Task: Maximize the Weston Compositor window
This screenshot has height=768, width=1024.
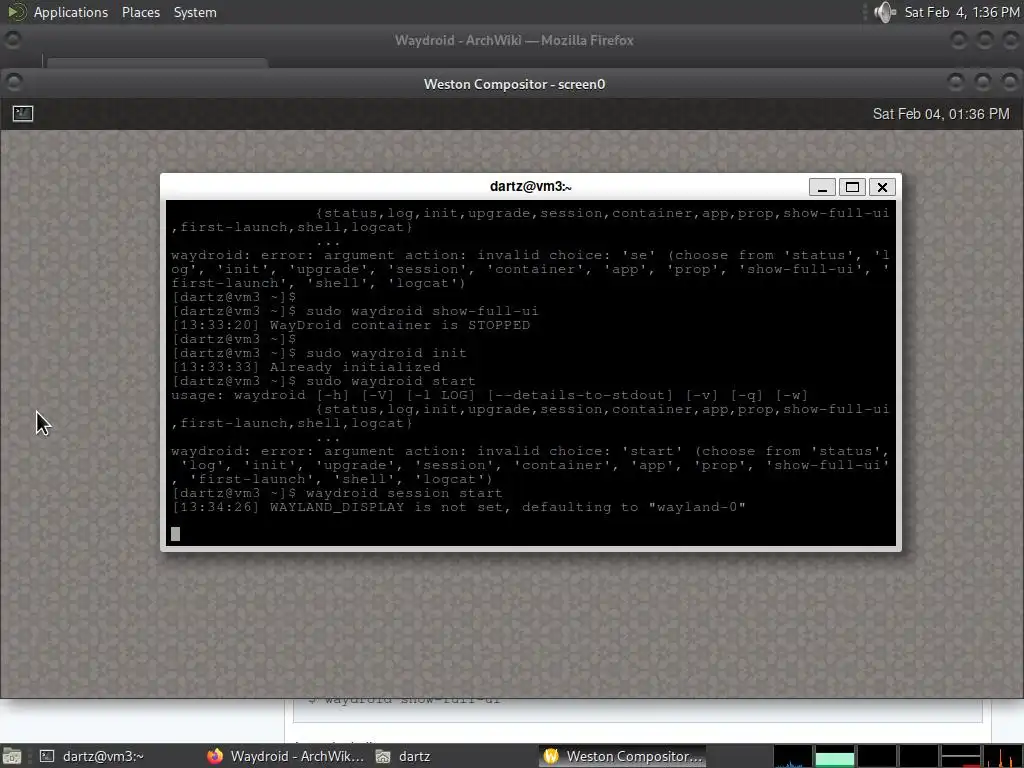Action: tap(983, 82)
